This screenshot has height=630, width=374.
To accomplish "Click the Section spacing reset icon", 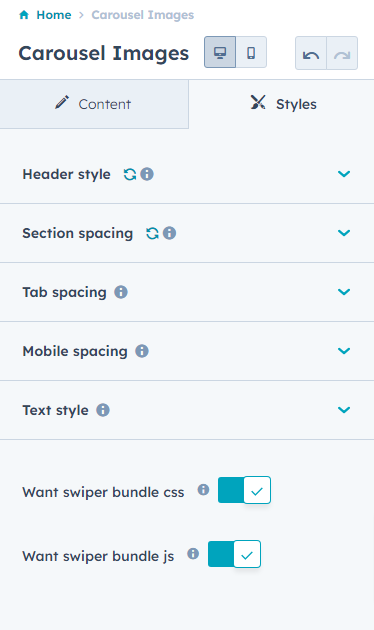I will click(152, 233).
